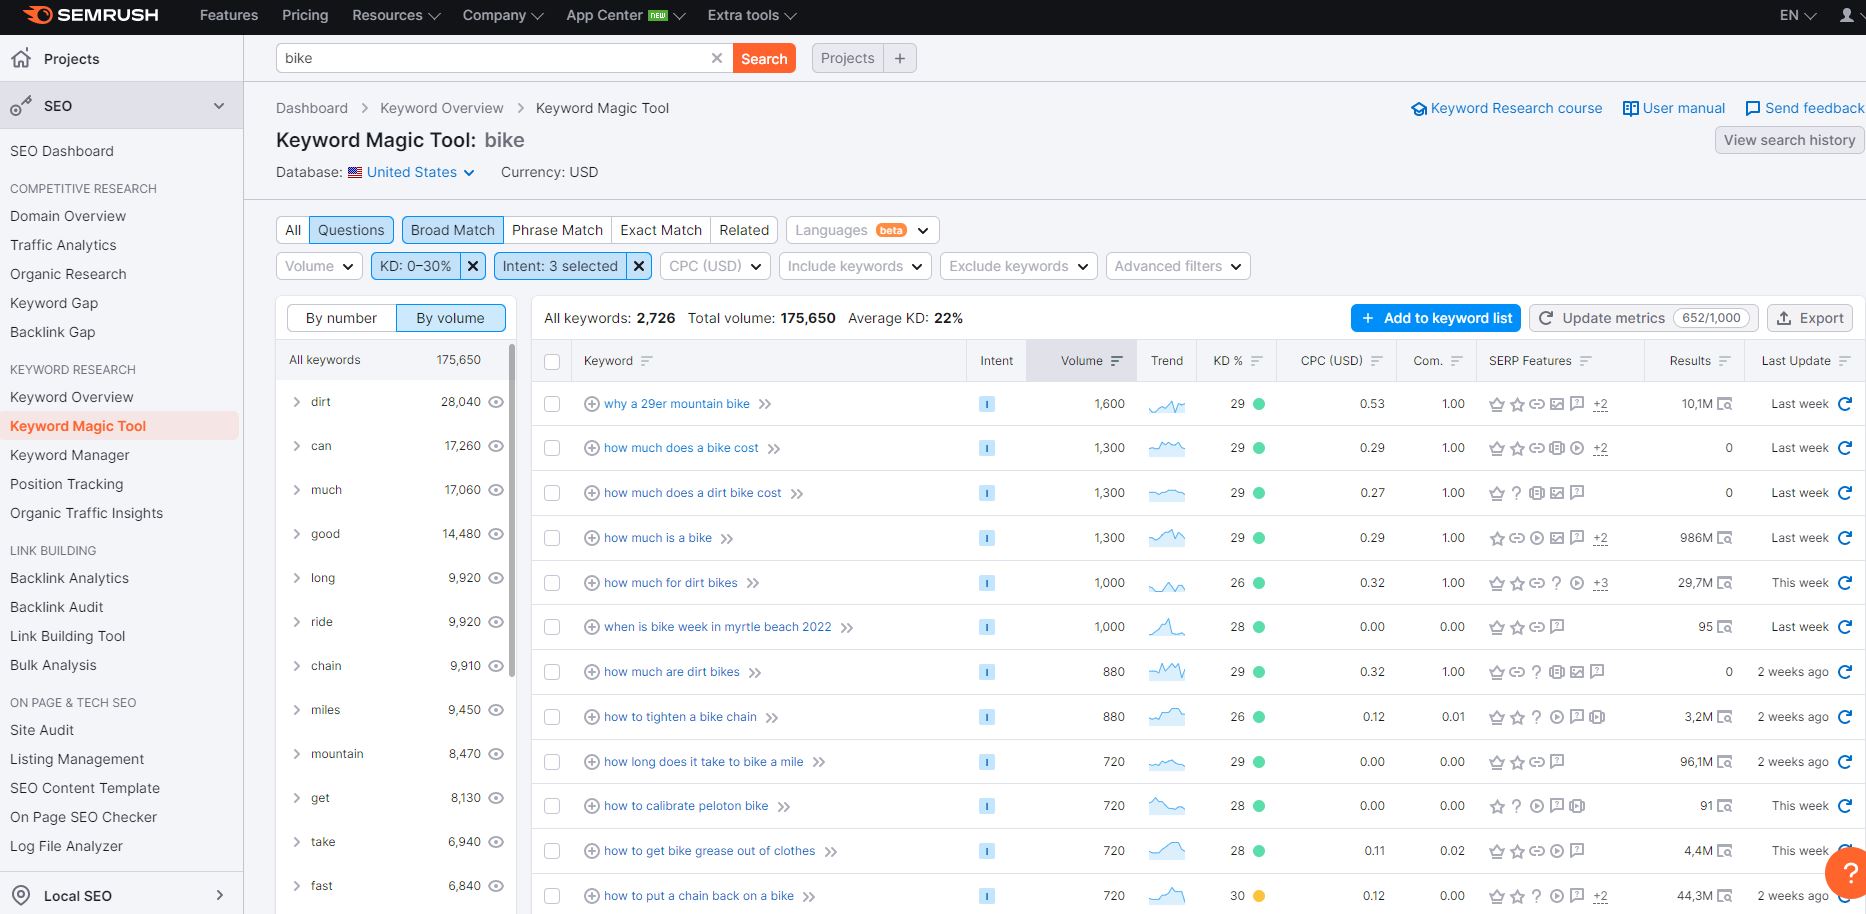Sort by the KD % column icon

(x=1257, y=361)
